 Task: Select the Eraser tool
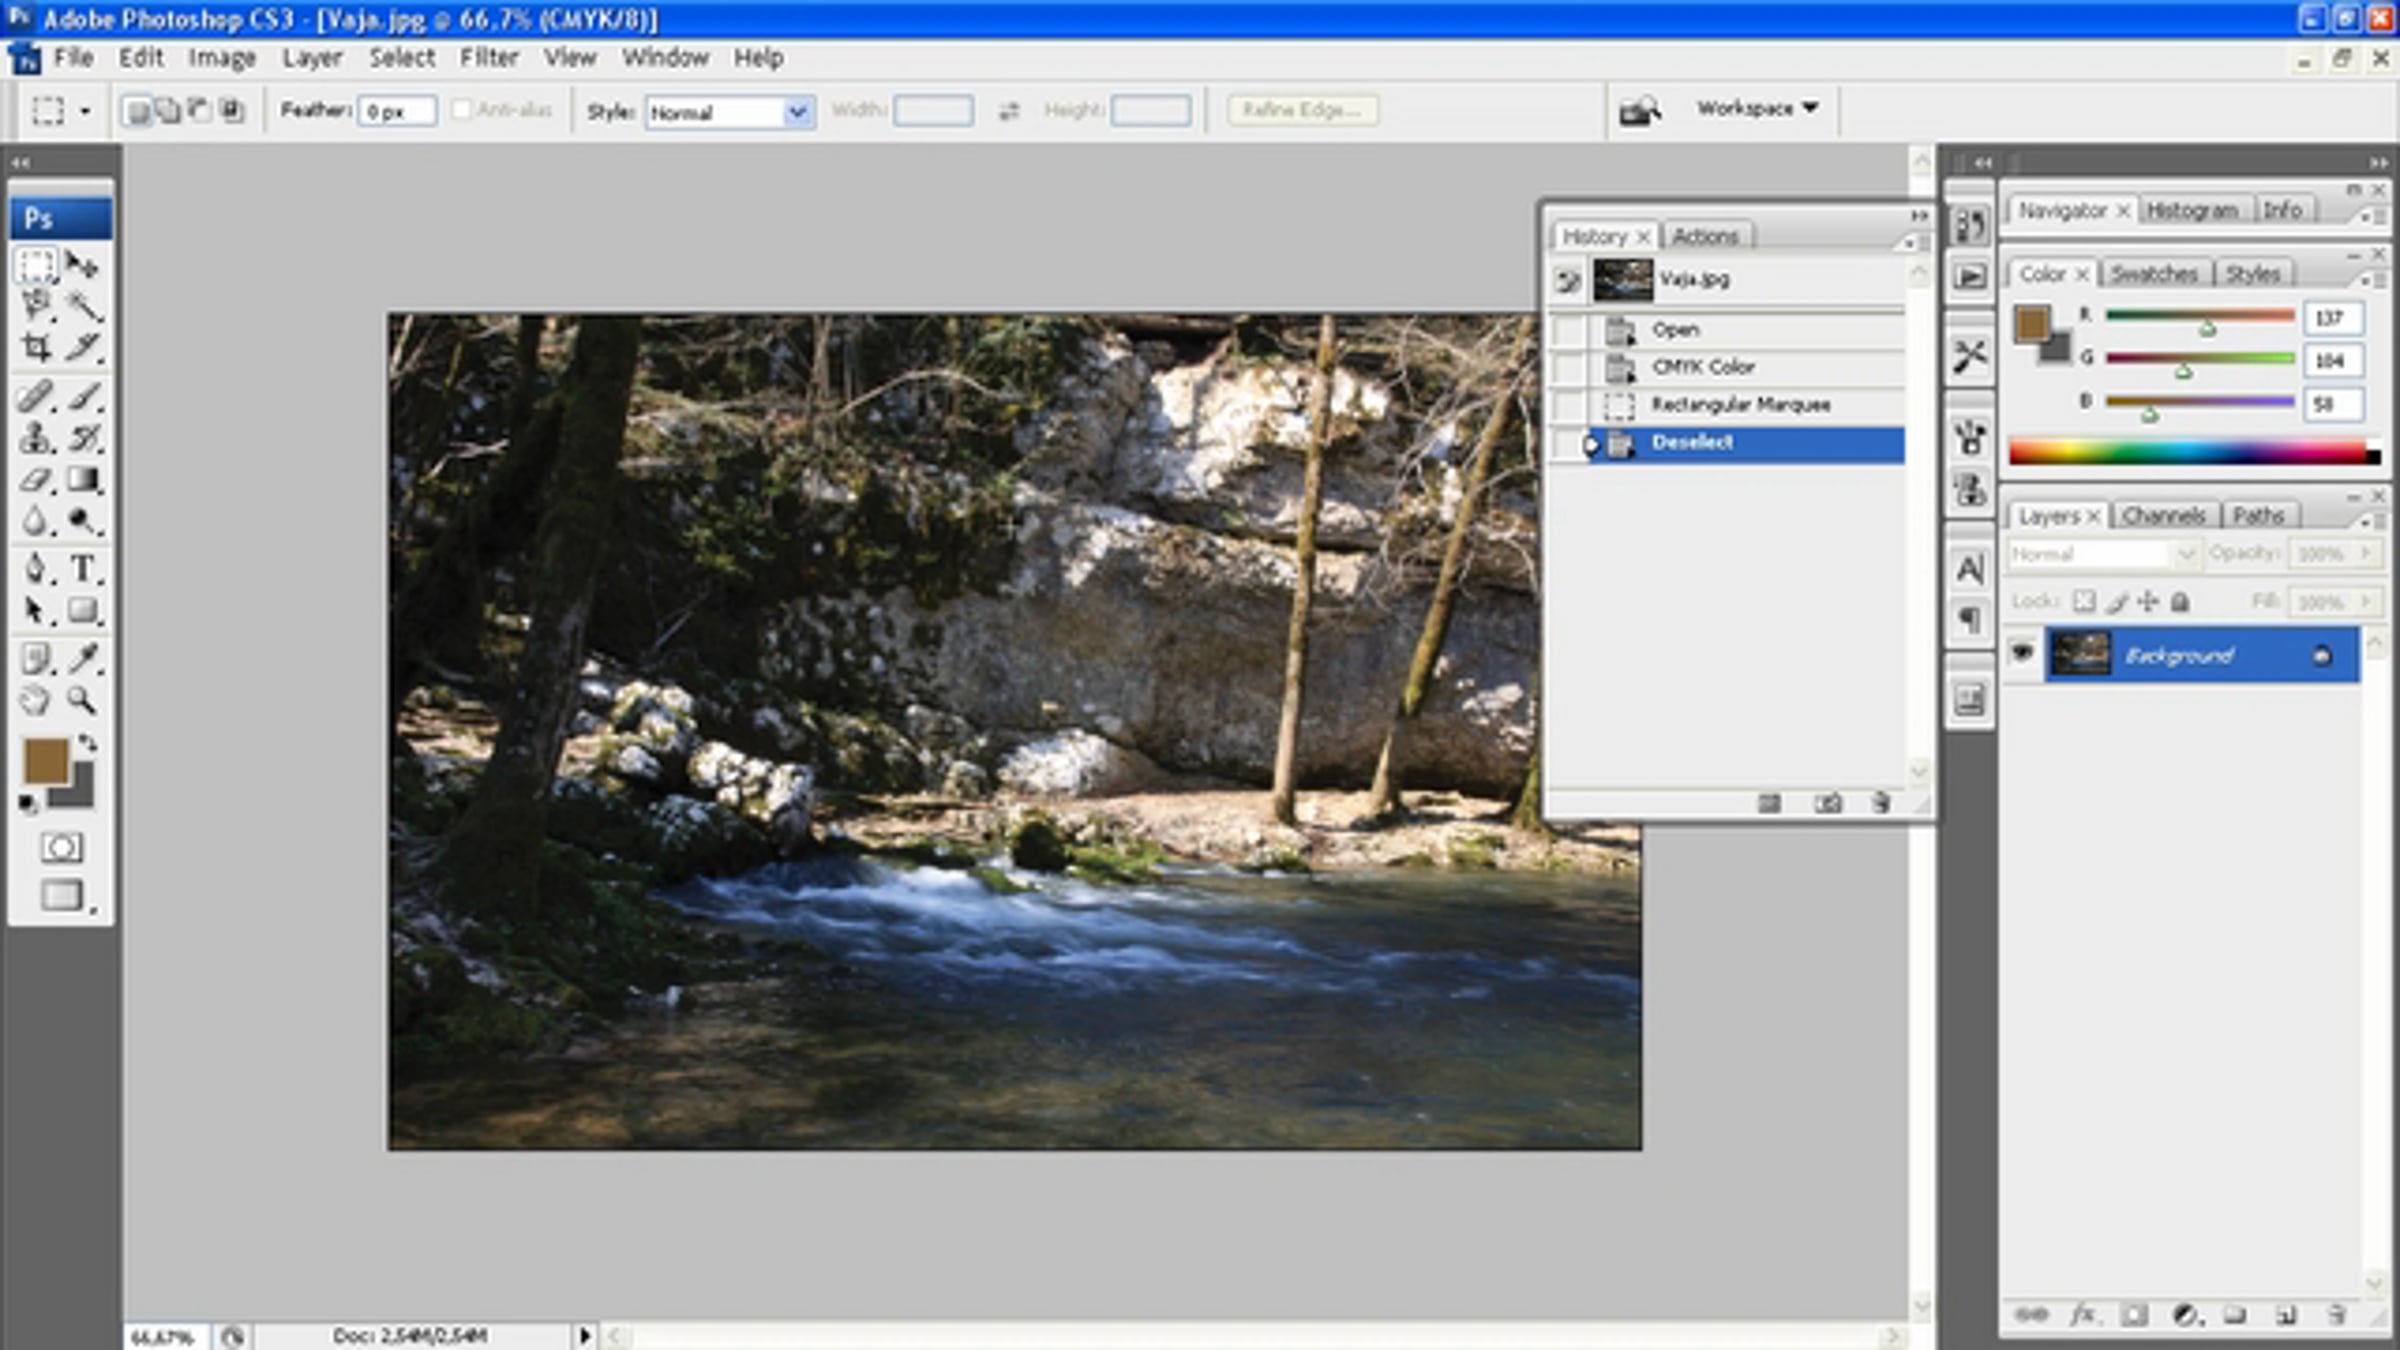pyautogui.click(x=37, y=480)
